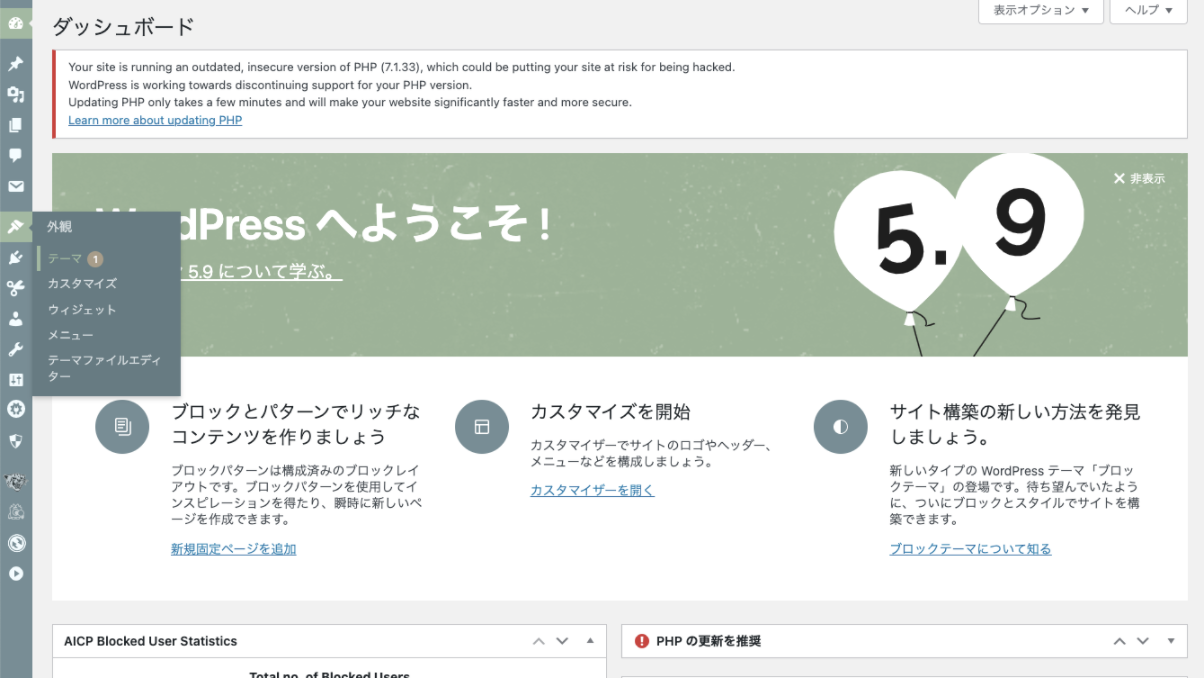Open Posts via the pushpin icon
The width and height of the screenshot is (1204, 678).
tap(15, 64)
